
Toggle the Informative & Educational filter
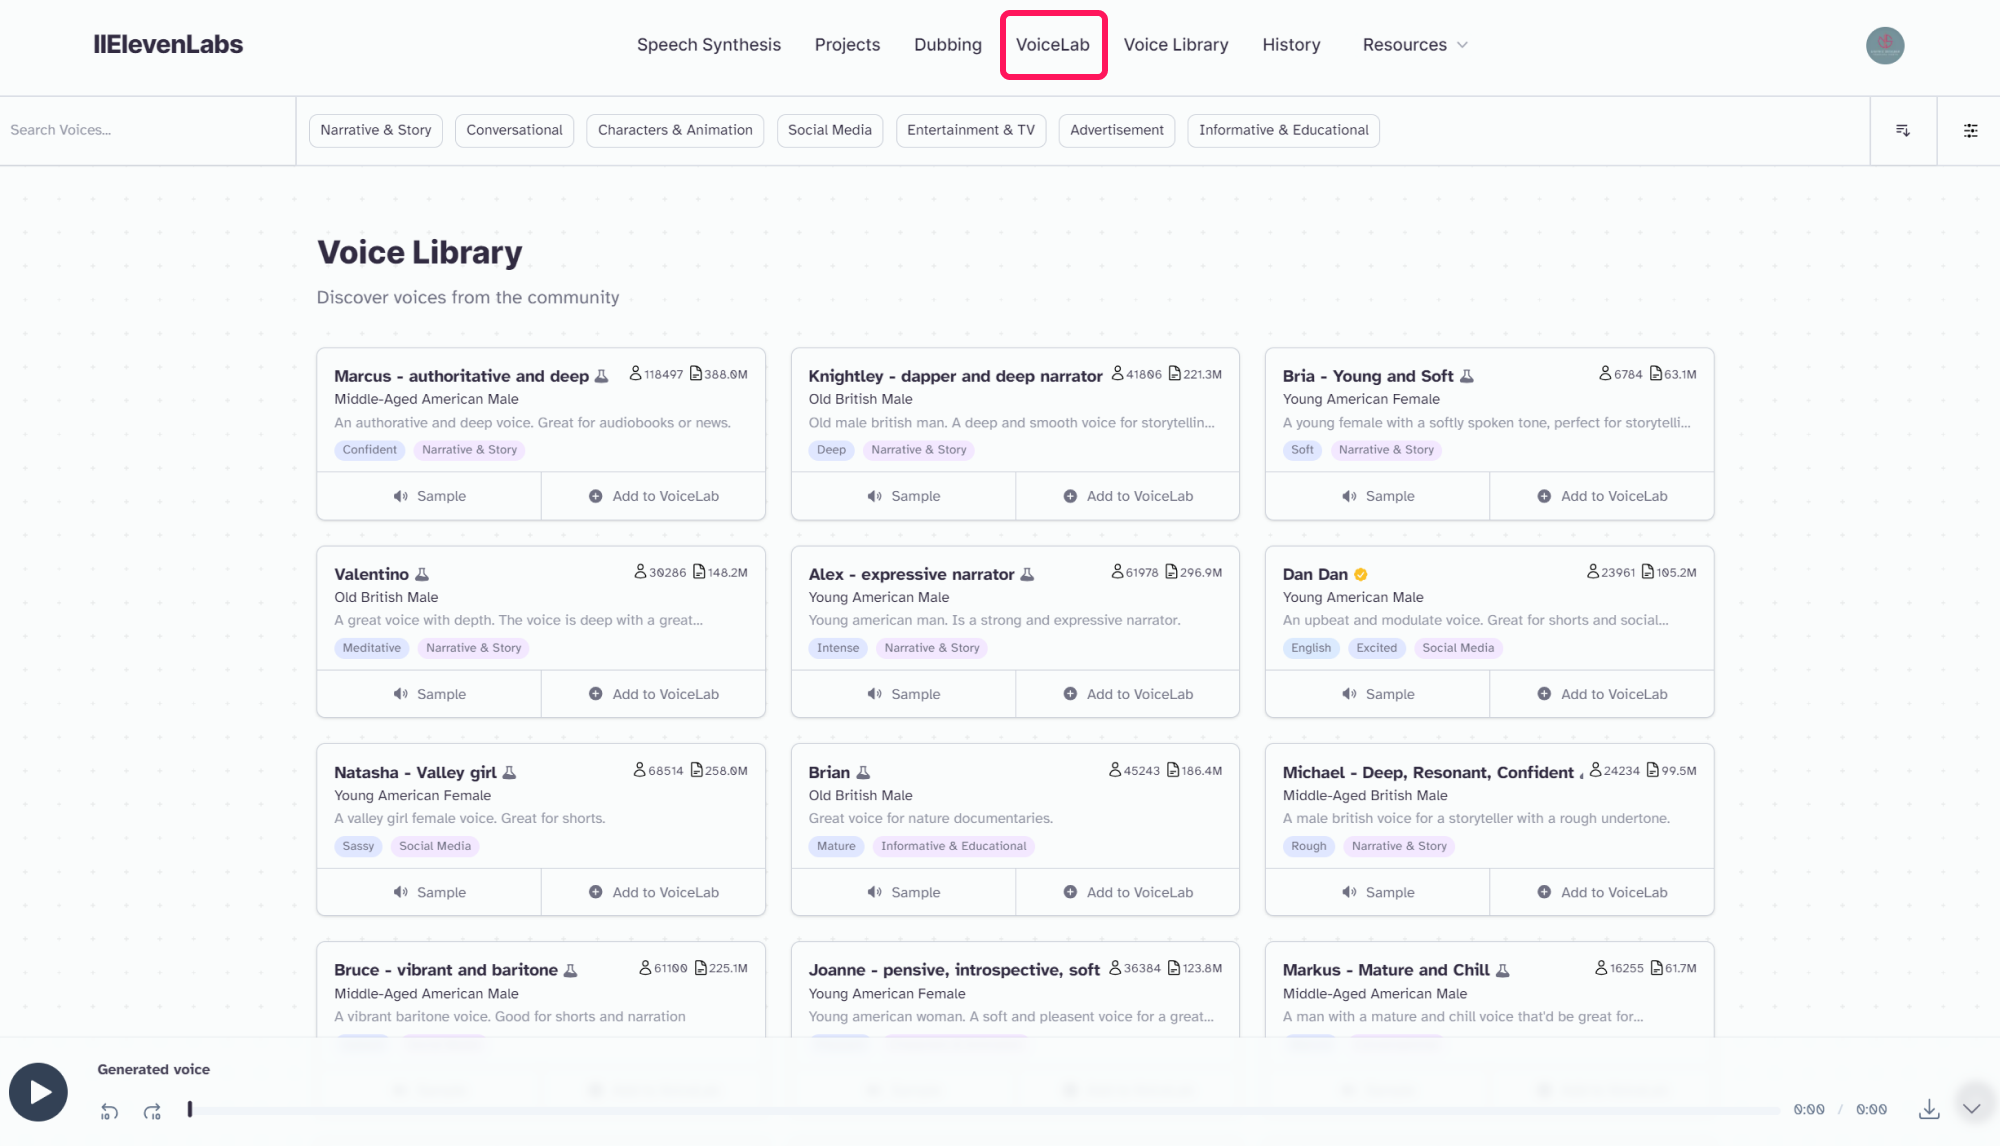[x=1283, y=130]
